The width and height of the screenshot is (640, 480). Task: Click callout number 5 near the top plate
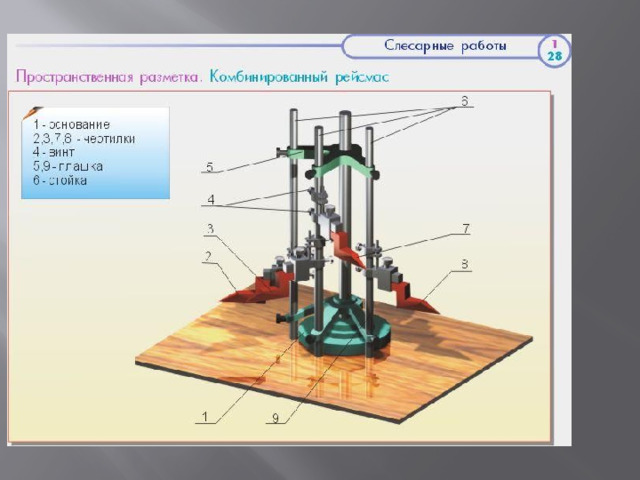pos(209,166)
